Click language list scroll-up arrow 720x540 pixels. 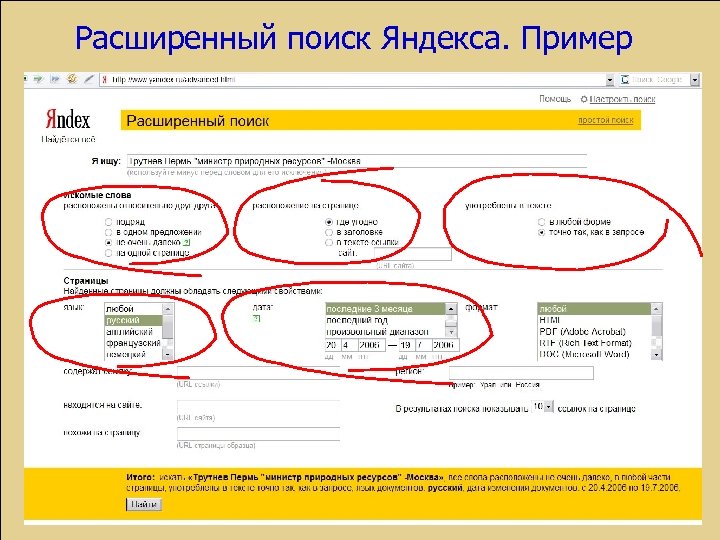click(x=168, y=309)
